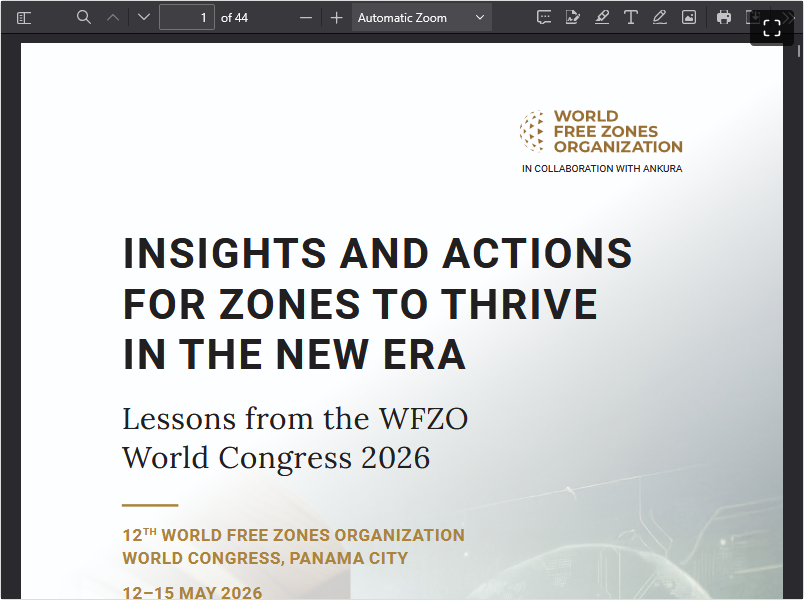Image resolution: width=804 pixels, height=600 pixels.
Task: Click the 'FOR ZONES TO THRIVE' heading line
Action: point(360,304)
